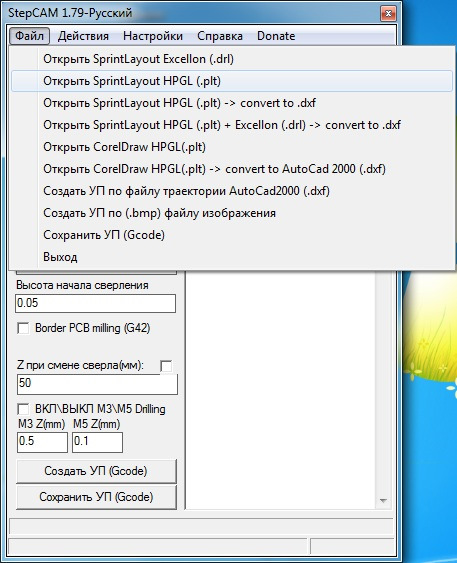The height and width of the screenshot is (563, 457).
Task: Open the Действия menu
Action: pos(83,36)
